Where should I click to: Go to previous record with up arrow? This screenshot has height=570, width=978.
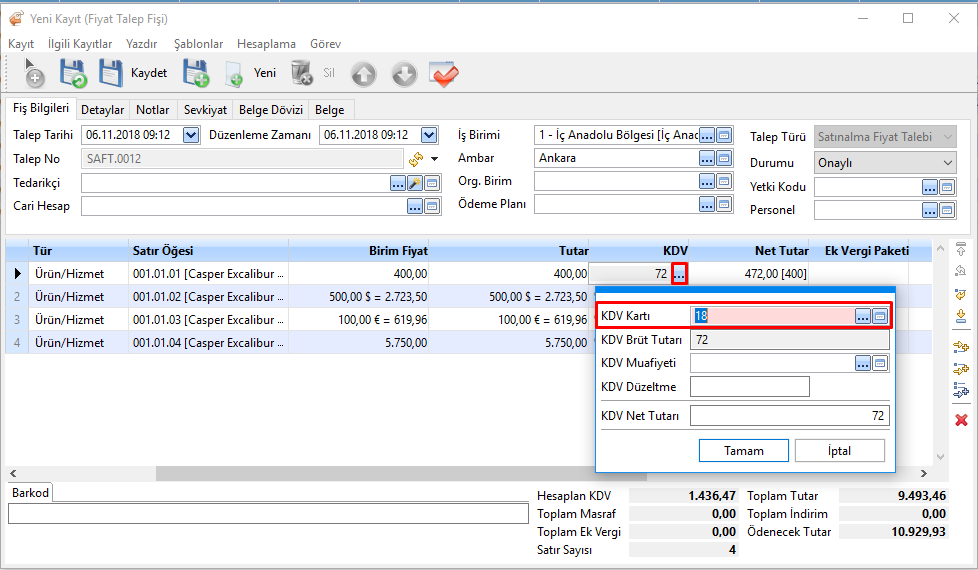[x=363, y=73]
